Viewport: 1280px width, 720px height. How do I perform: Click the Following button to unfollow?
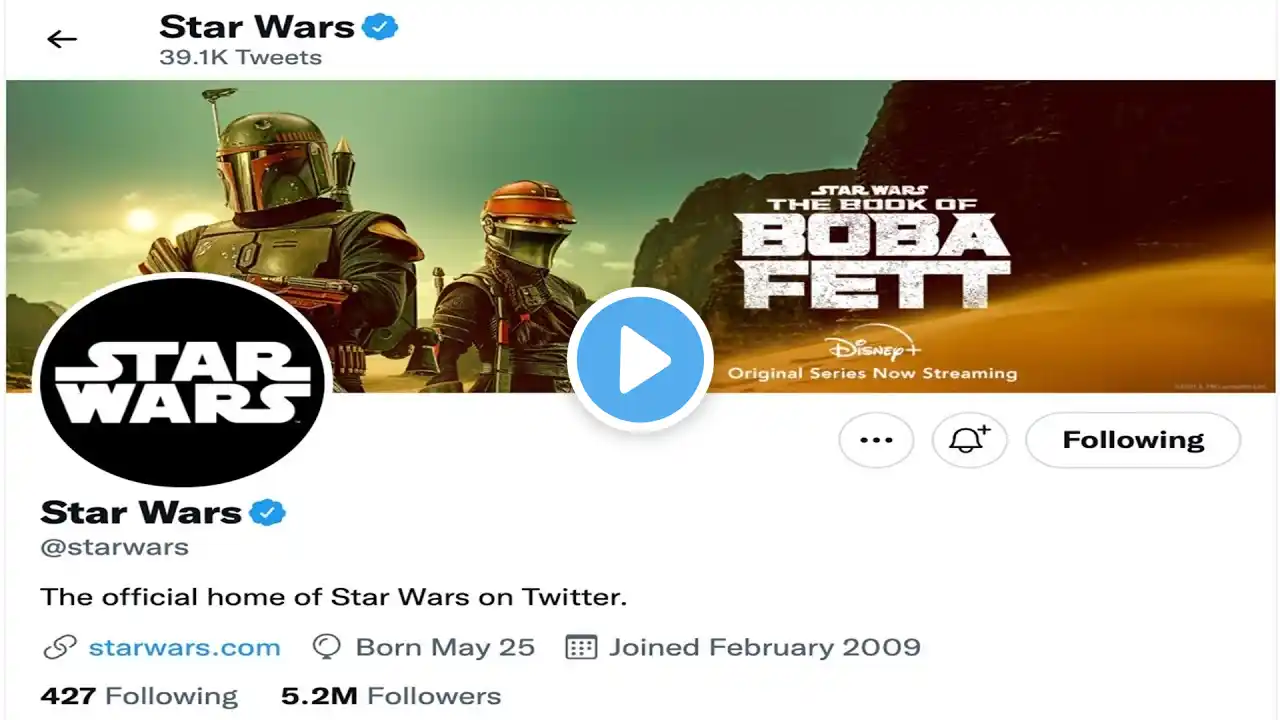[x=1133, y=440]
